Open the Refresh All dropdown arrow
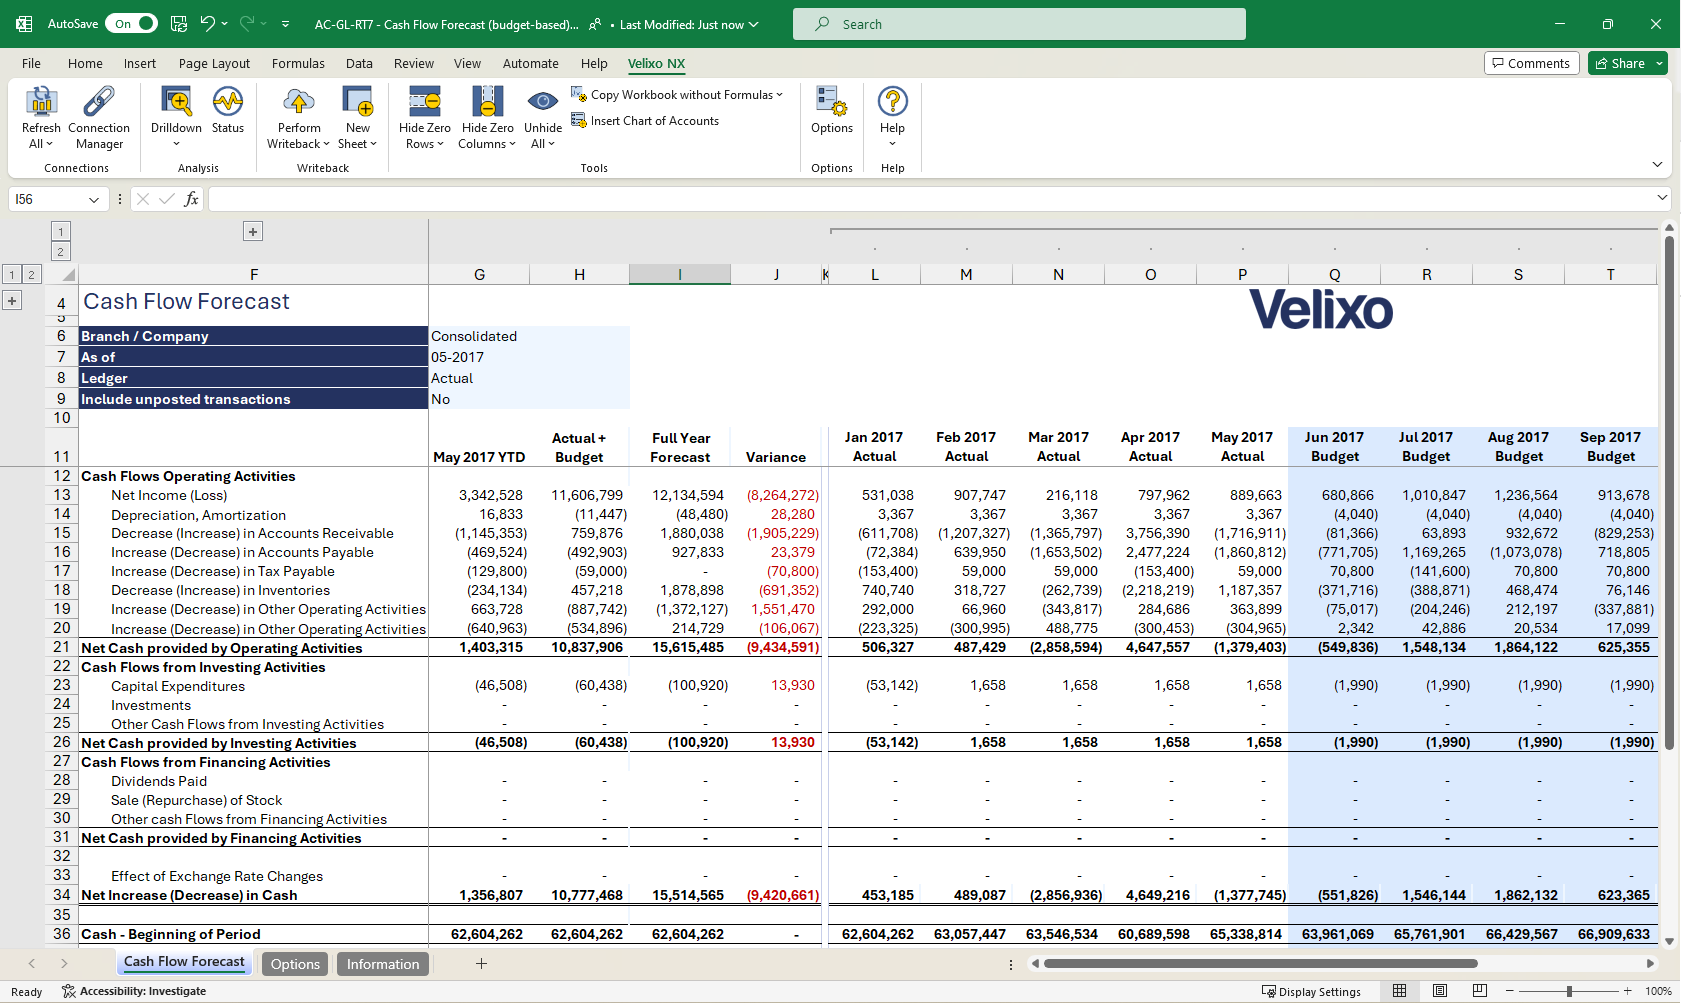The height and width of the screenshot is (1003, 1681). click(47, 144)
